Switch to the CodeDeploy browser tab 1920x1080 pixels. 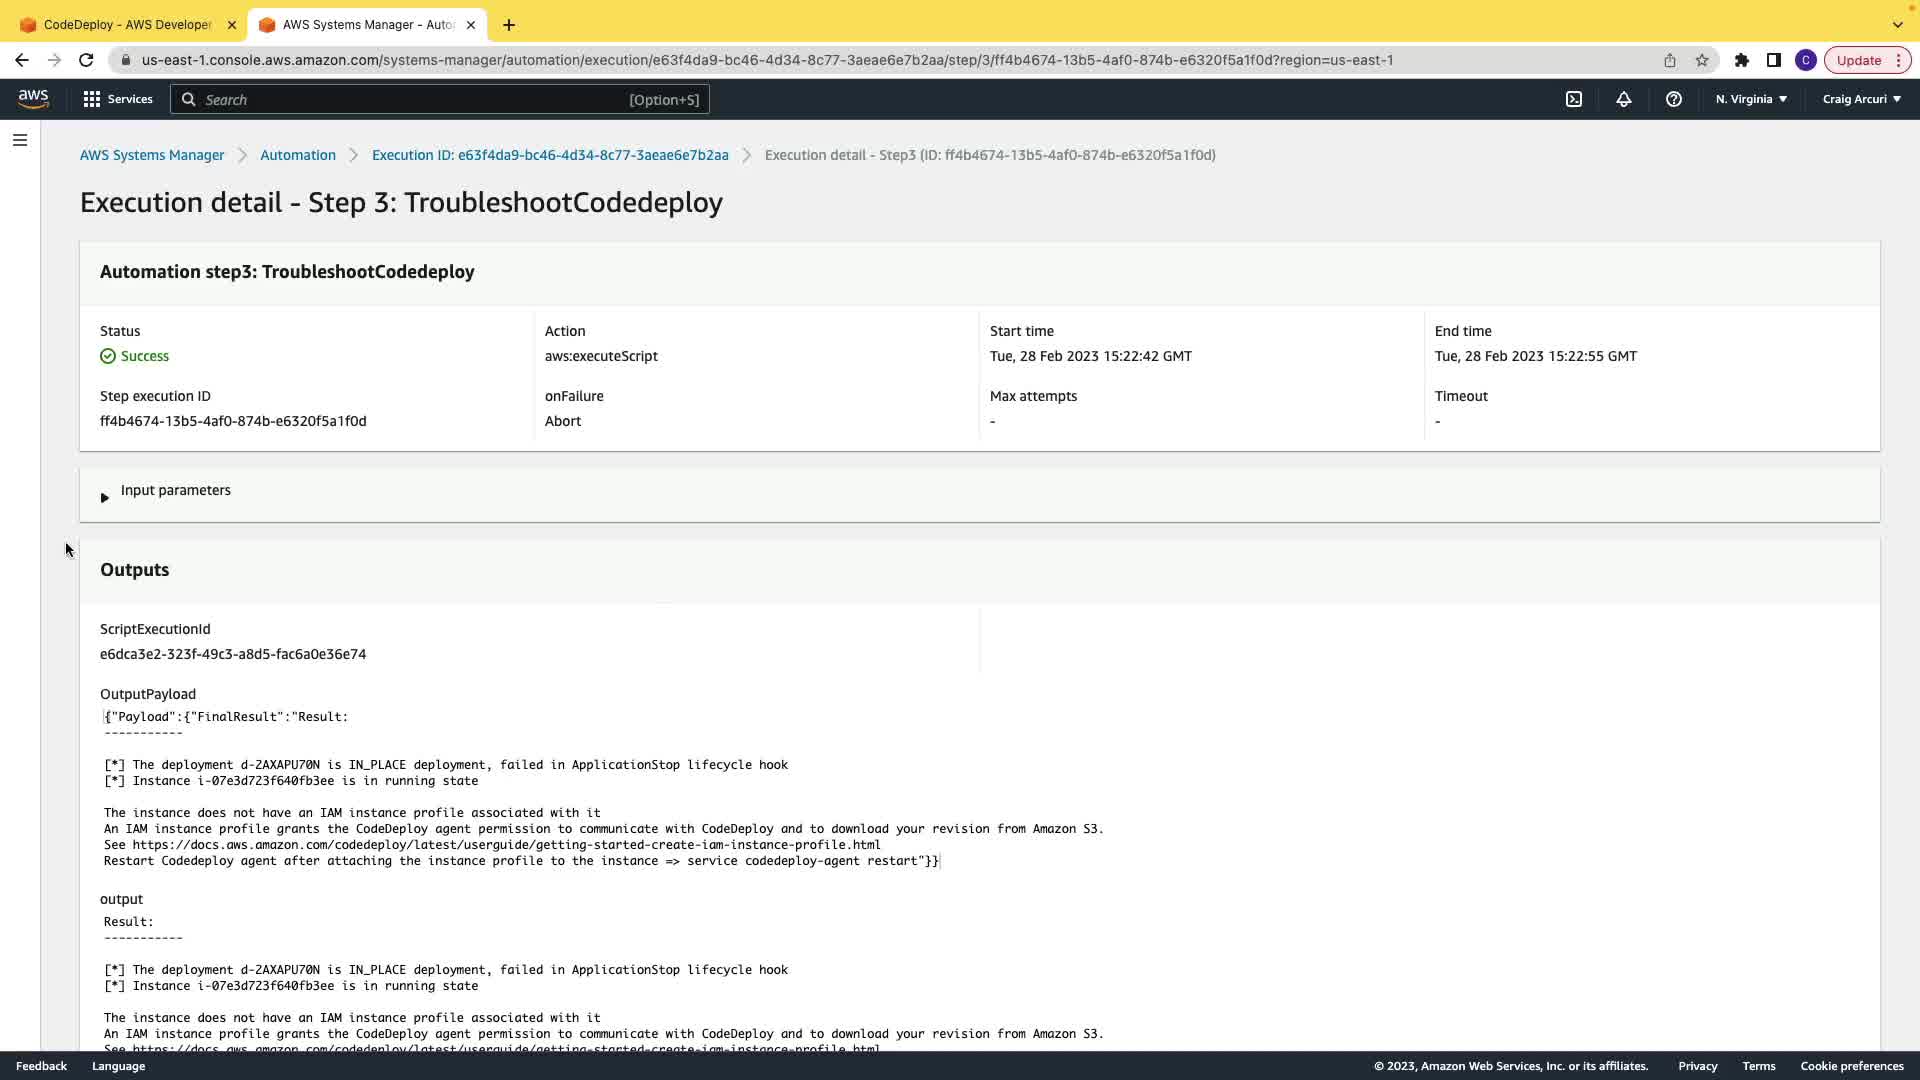(x=127, y=24)
